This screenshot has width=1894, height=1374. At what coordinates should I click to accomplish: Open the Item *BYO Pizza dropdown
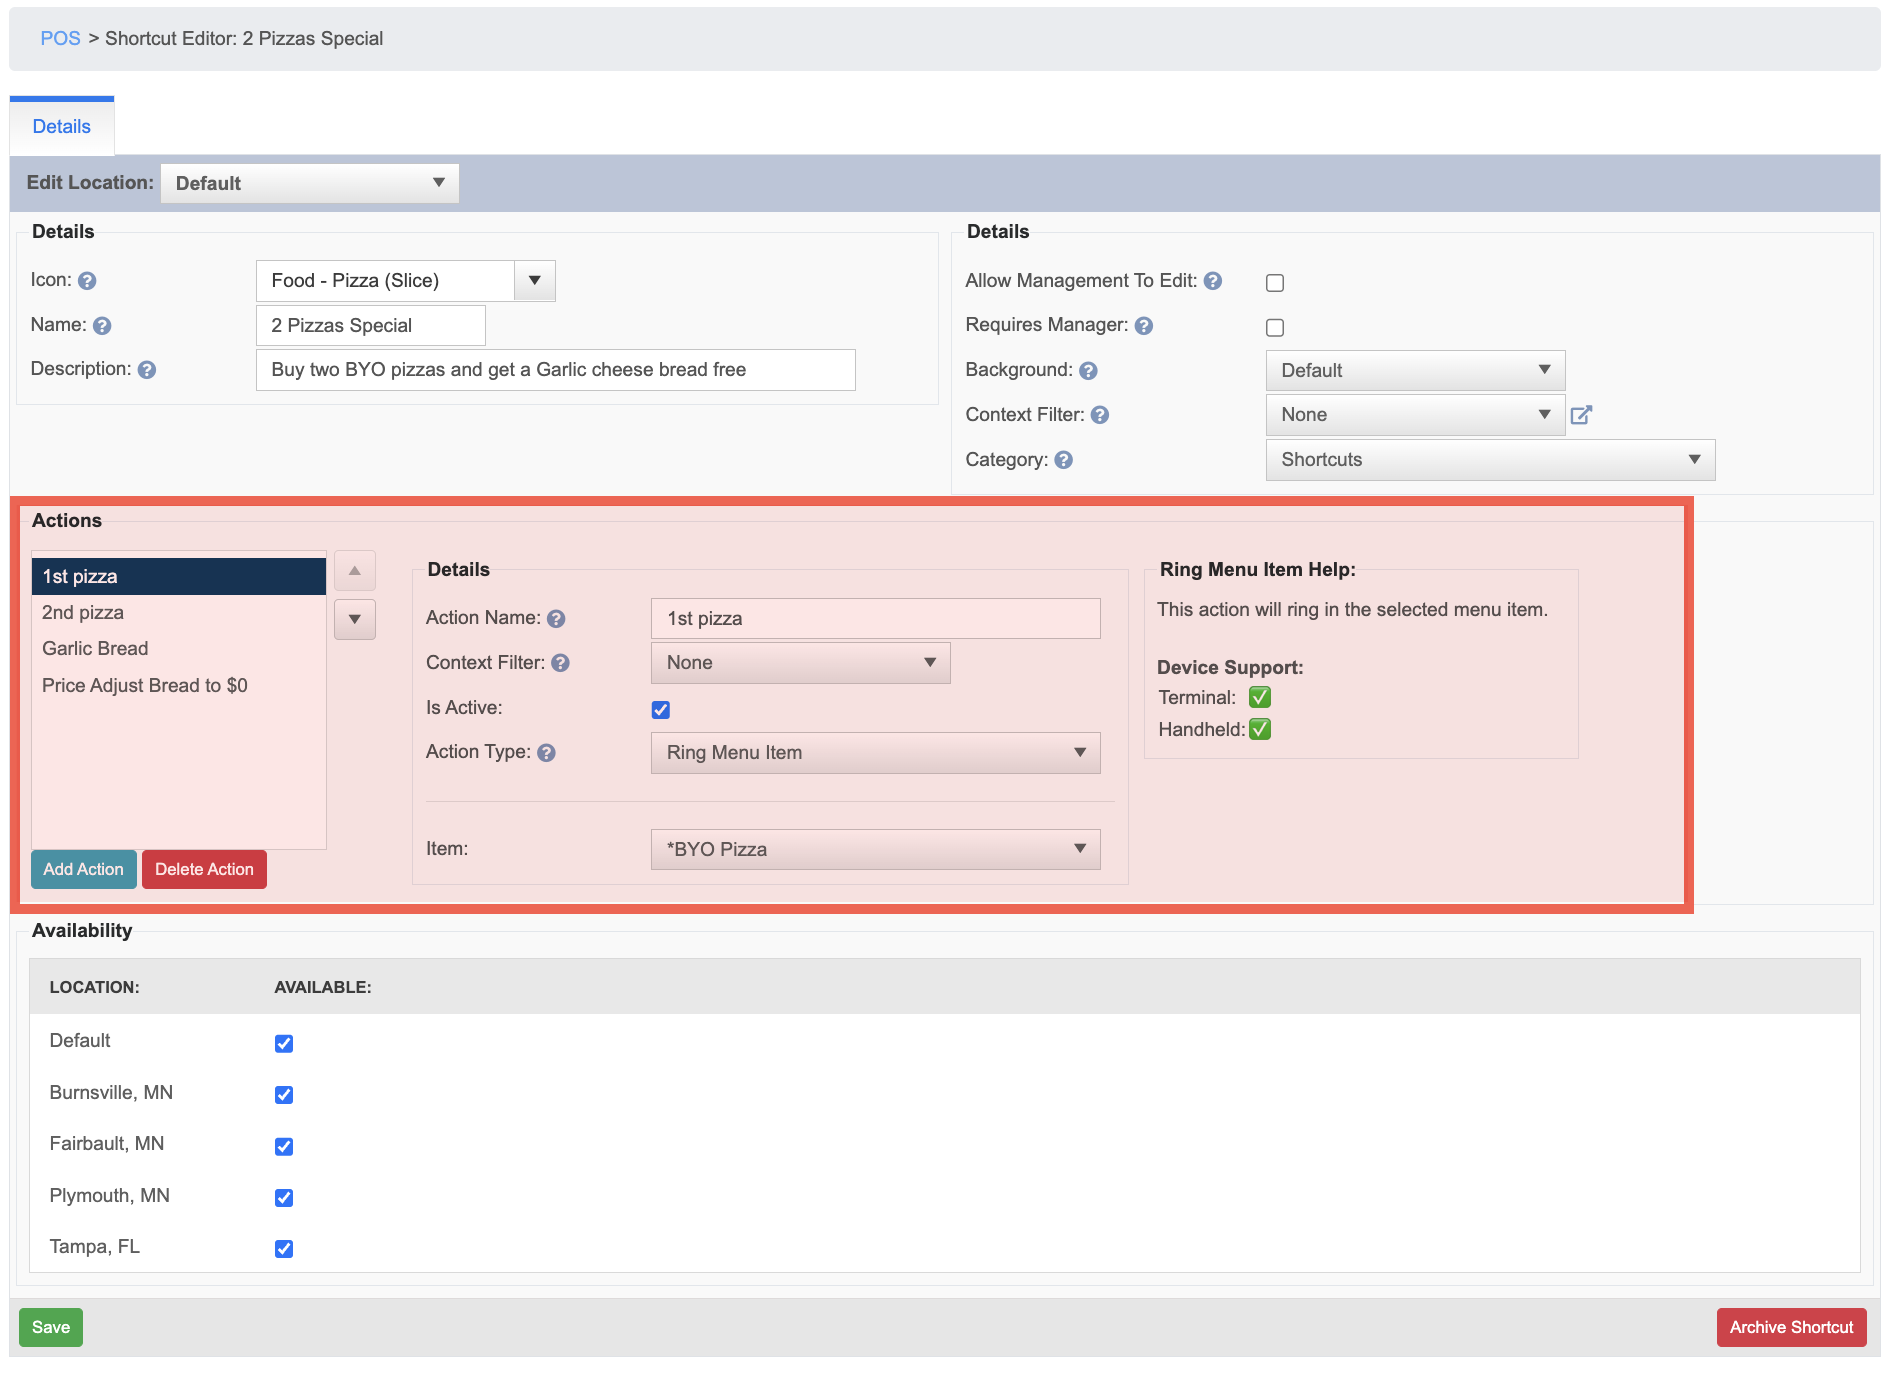pos(876,849)
